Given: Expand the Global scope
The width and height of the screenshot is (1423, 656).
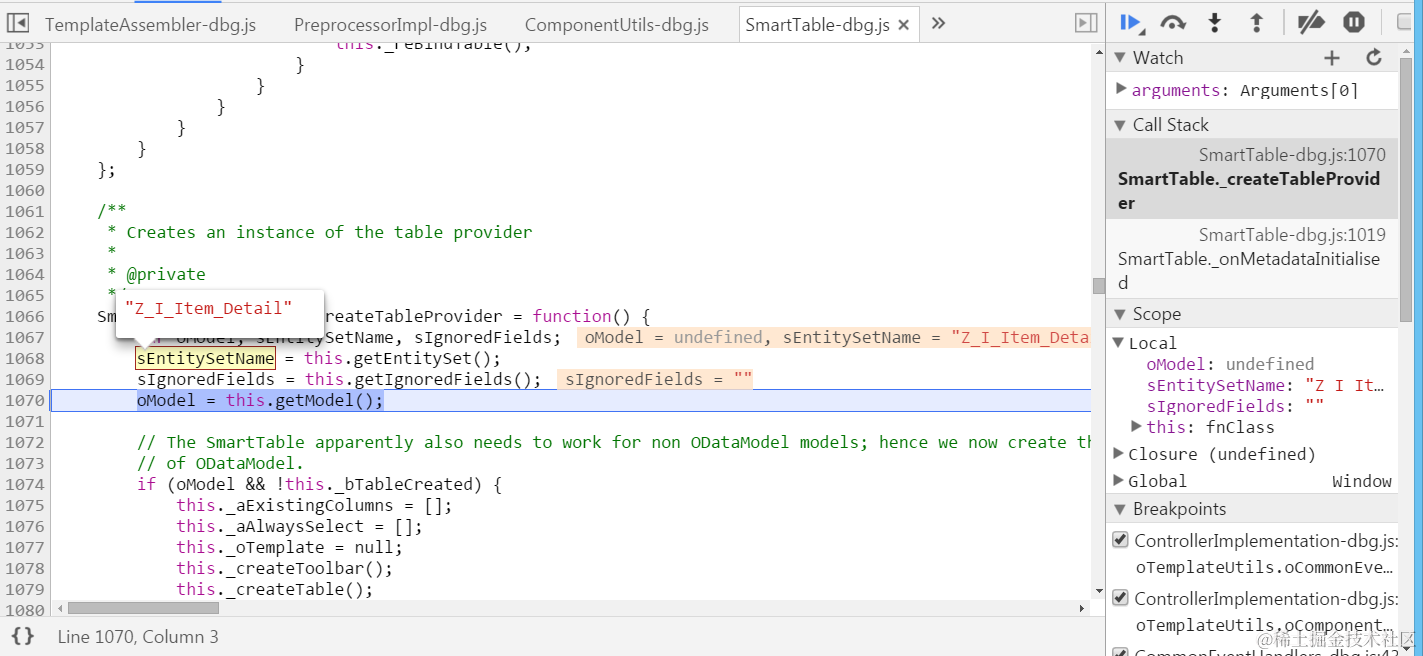Looking at the screenshot, I should [1119, 481].
